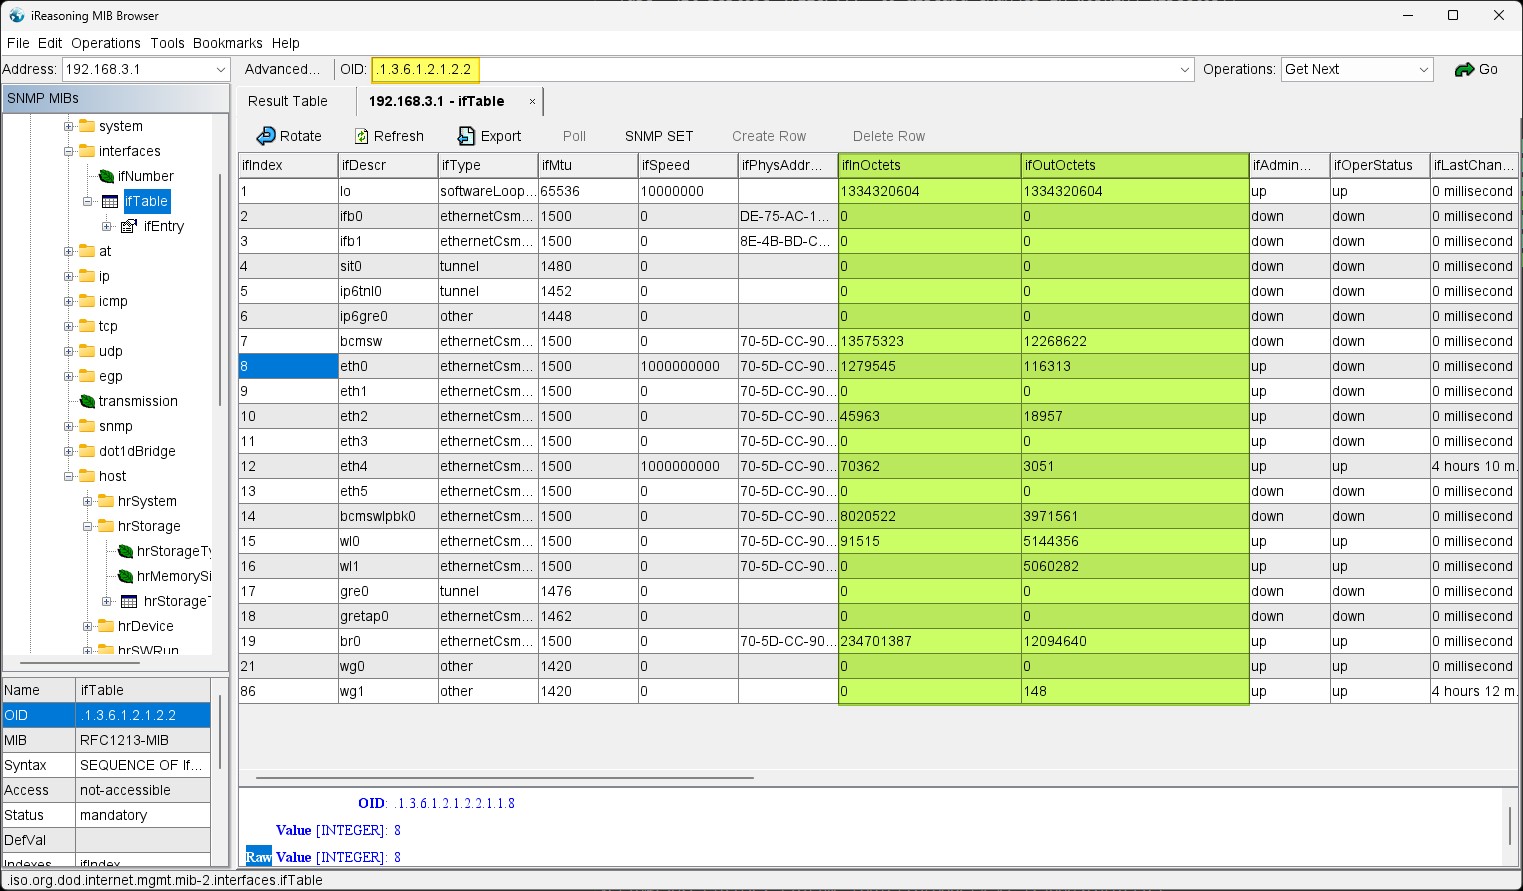Viewport: 1523px width, 891px height.
Task: Select the ifEntry node icon
Action: (x=129, y=226)
